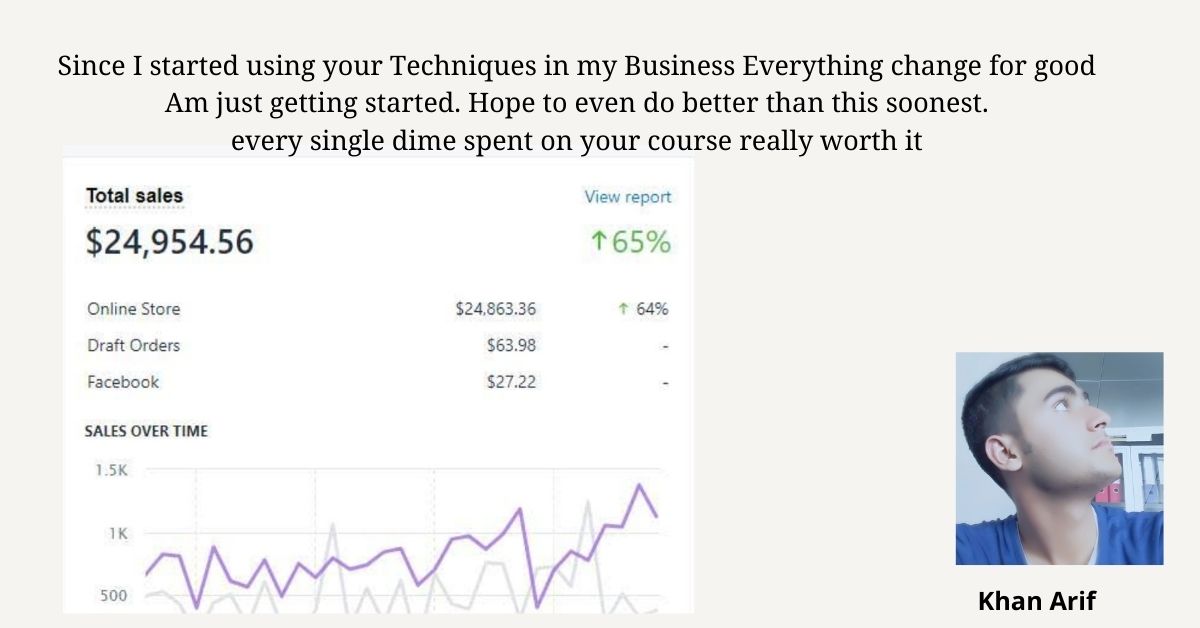
Task: Select the Total sales heading
Action: [135, 196]
